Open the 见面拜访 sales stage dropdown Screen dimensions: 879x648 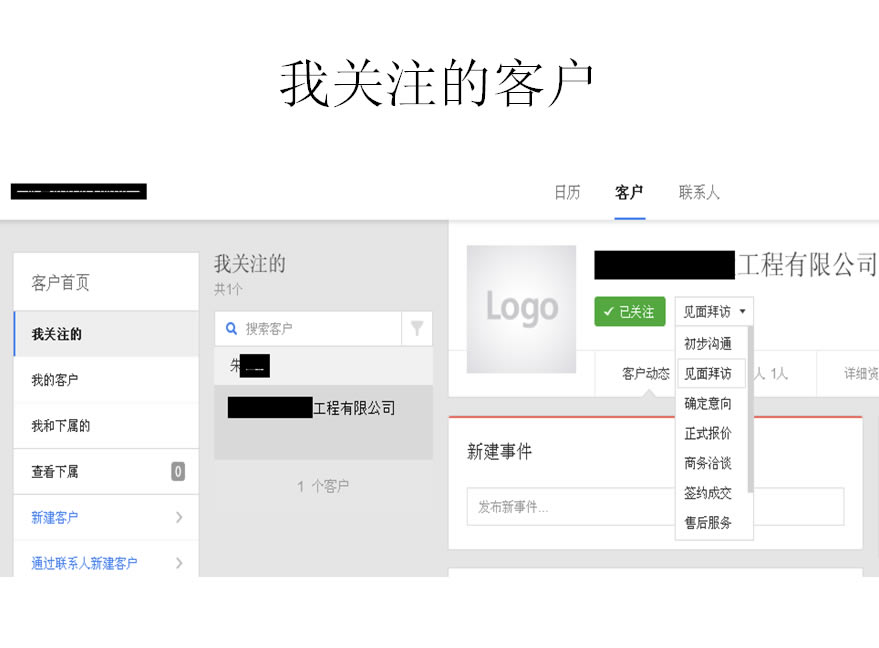pos(713,311)
